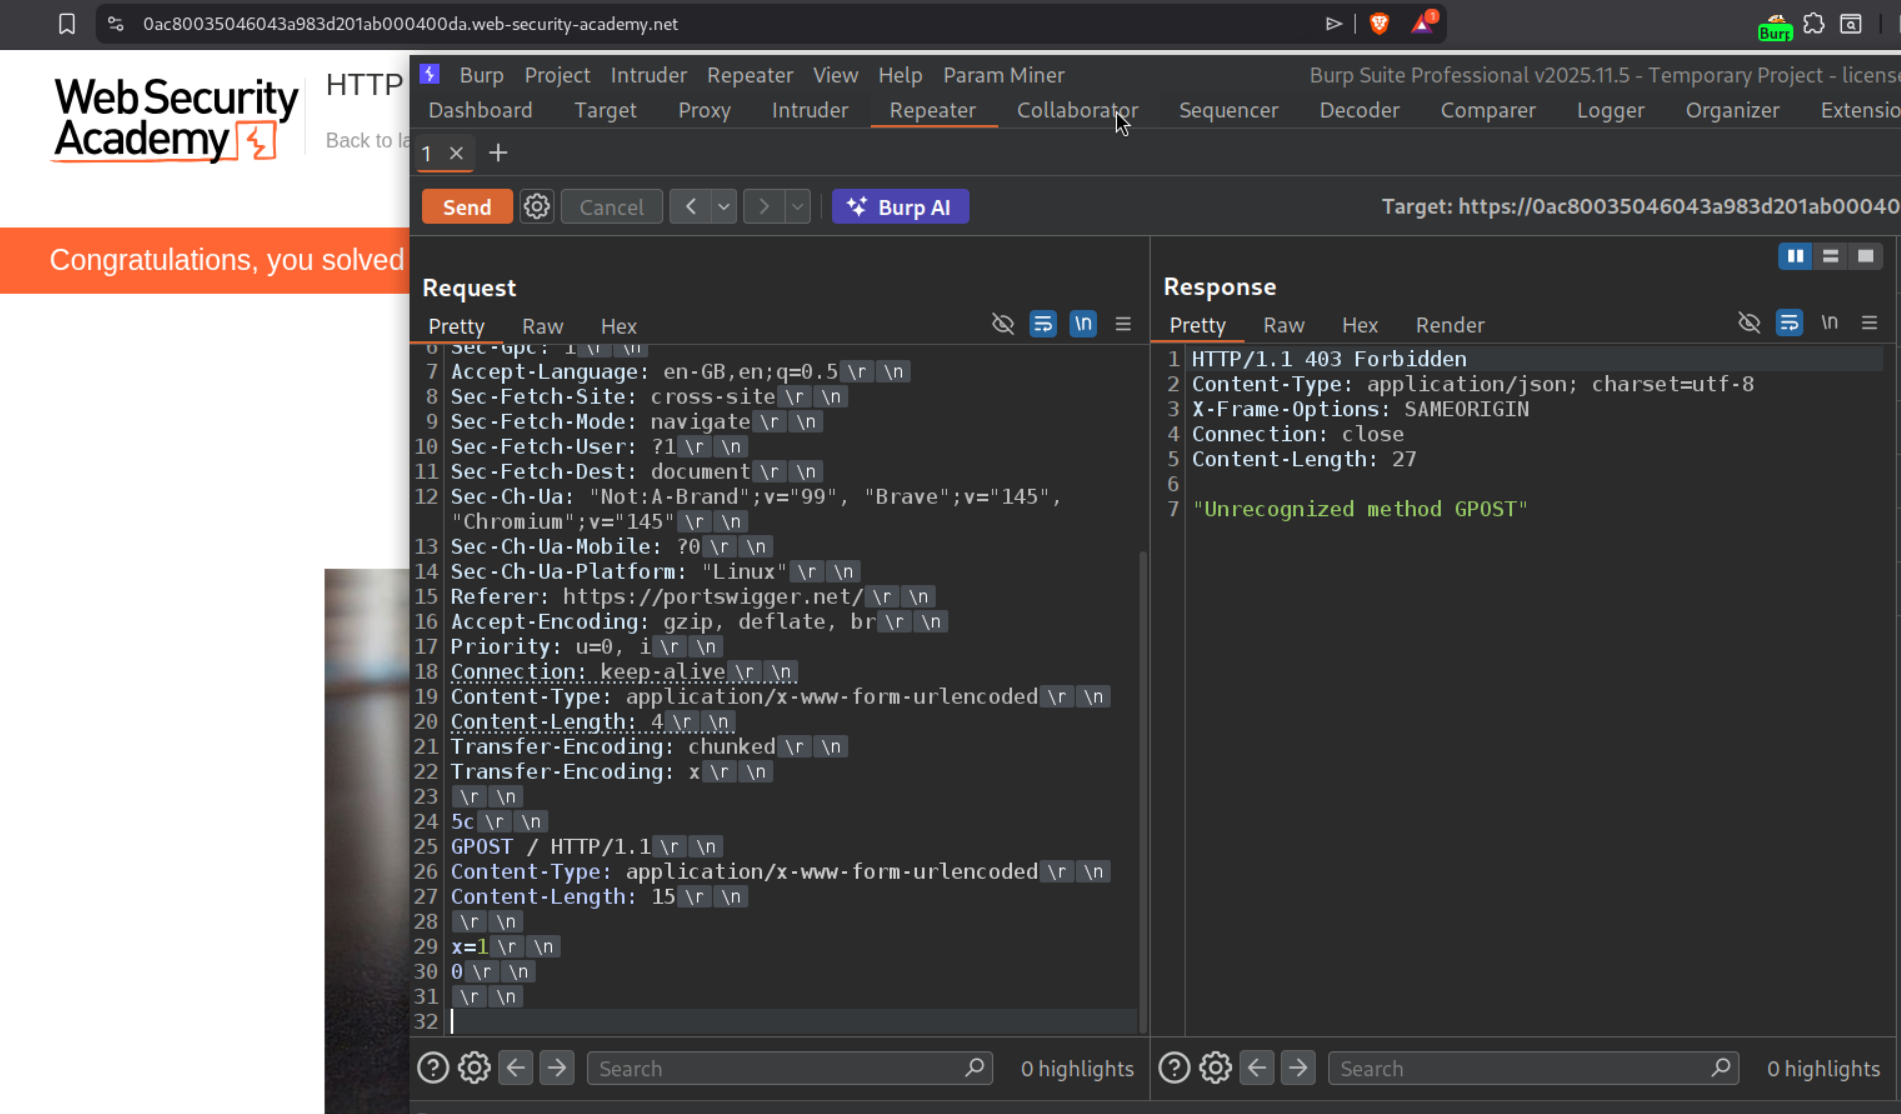Open the Param Miner menu

(x=1003, y=75)
